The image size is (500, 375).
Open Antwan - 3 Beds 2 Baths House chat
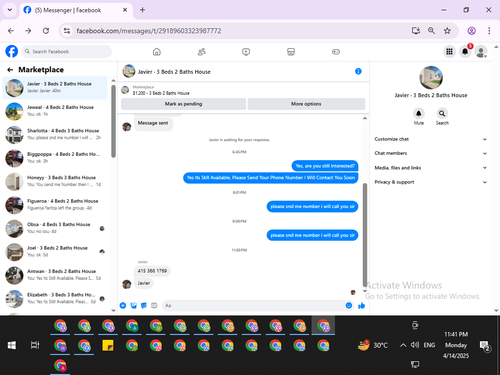click(55, 275)
